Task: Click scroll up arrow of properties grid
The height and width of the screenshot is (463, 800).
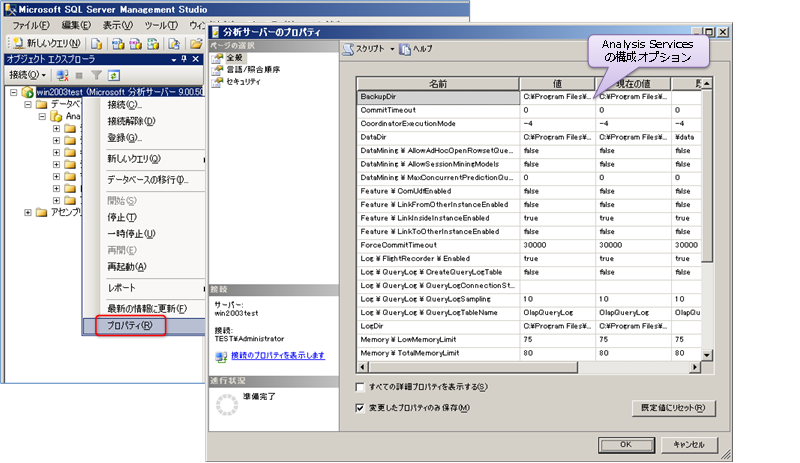Action: tap(707, 83)
